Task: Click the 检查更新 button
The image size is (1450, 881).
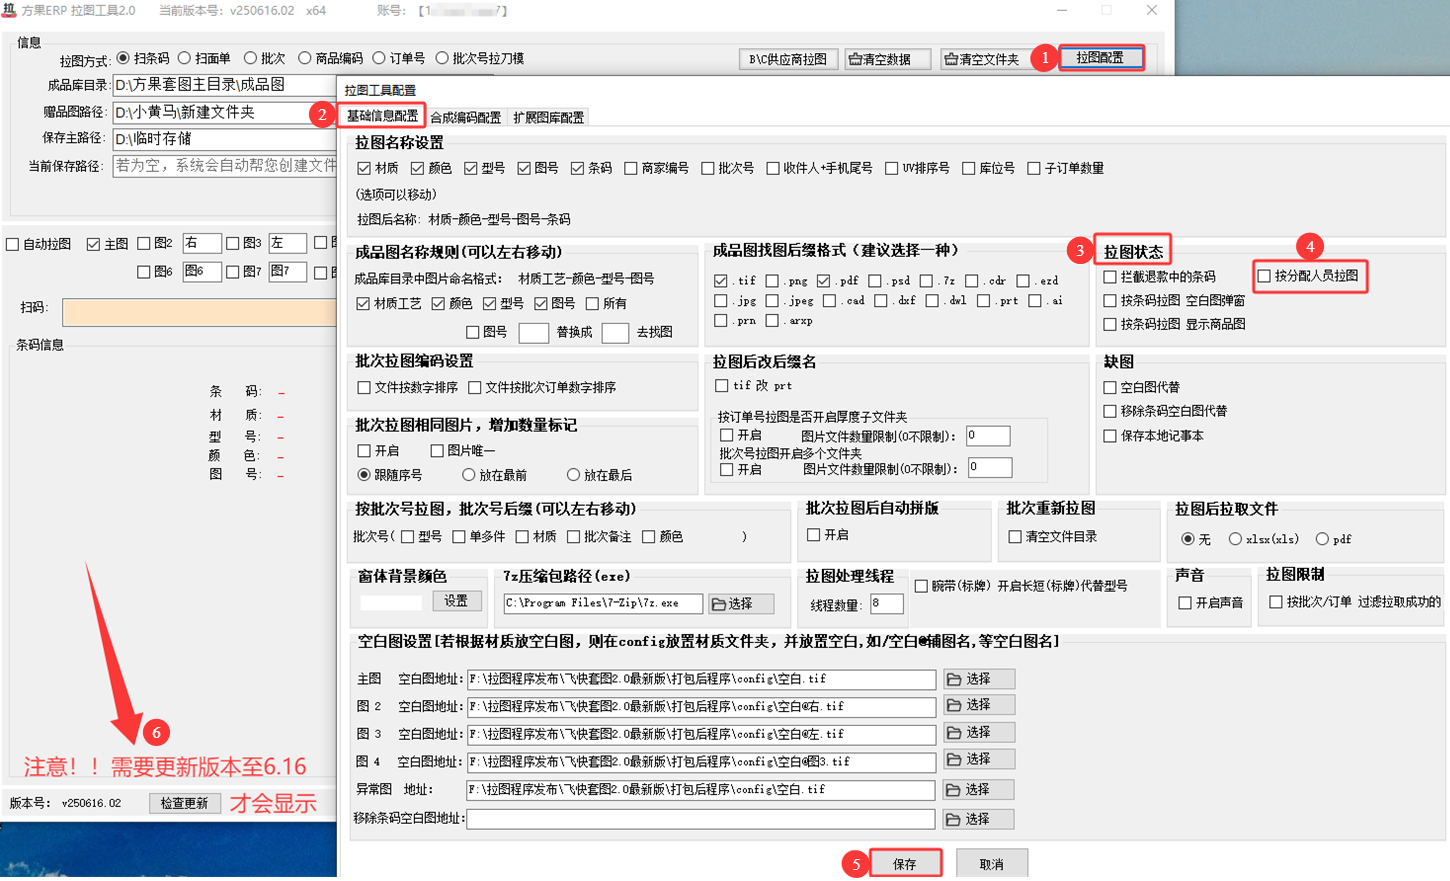Action: click(x=184, y=803)
